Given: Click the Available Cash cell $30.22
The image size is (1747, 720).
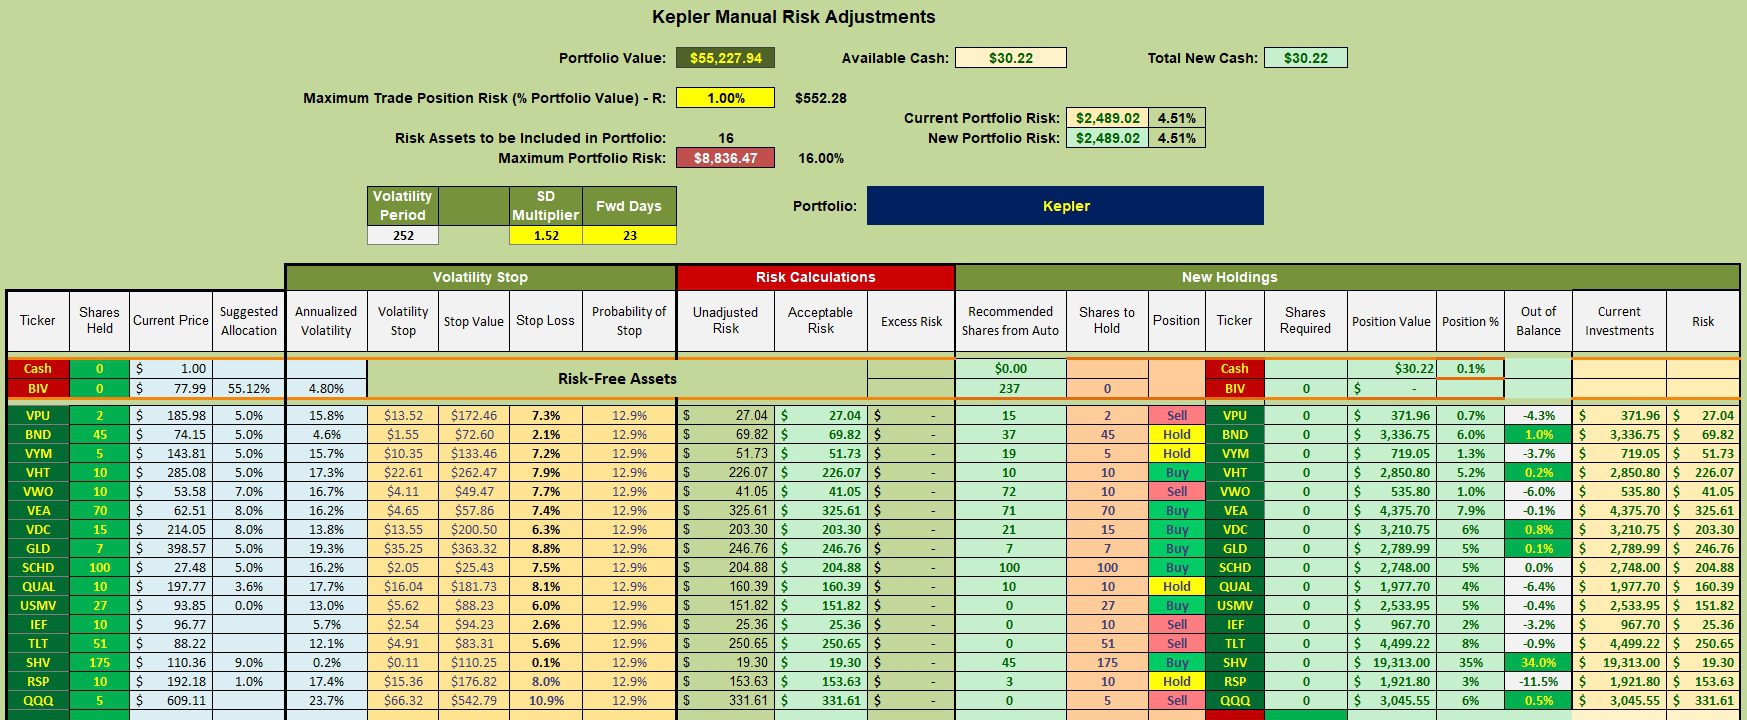Looking at the screenshot, I should click(1010, 58).
